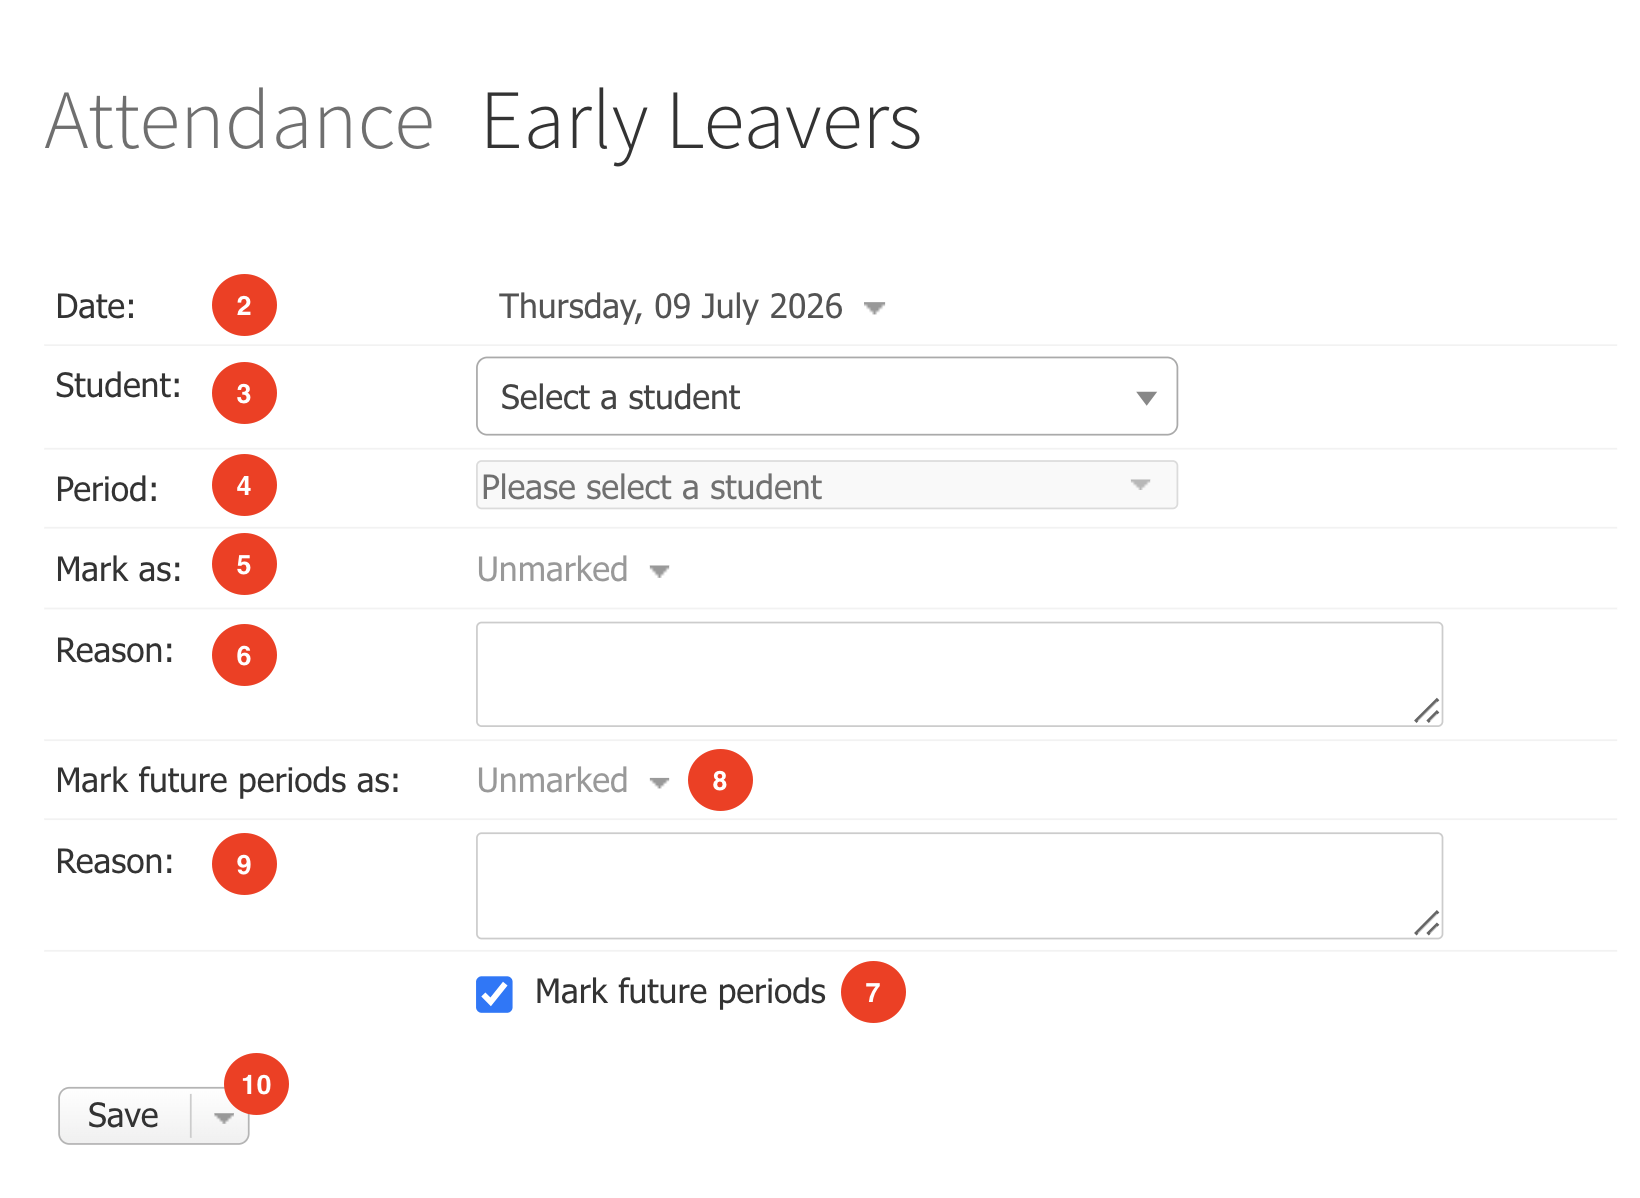
Task: Expand the Mark as Unmarked dropdown
Action: pos(573,569)
